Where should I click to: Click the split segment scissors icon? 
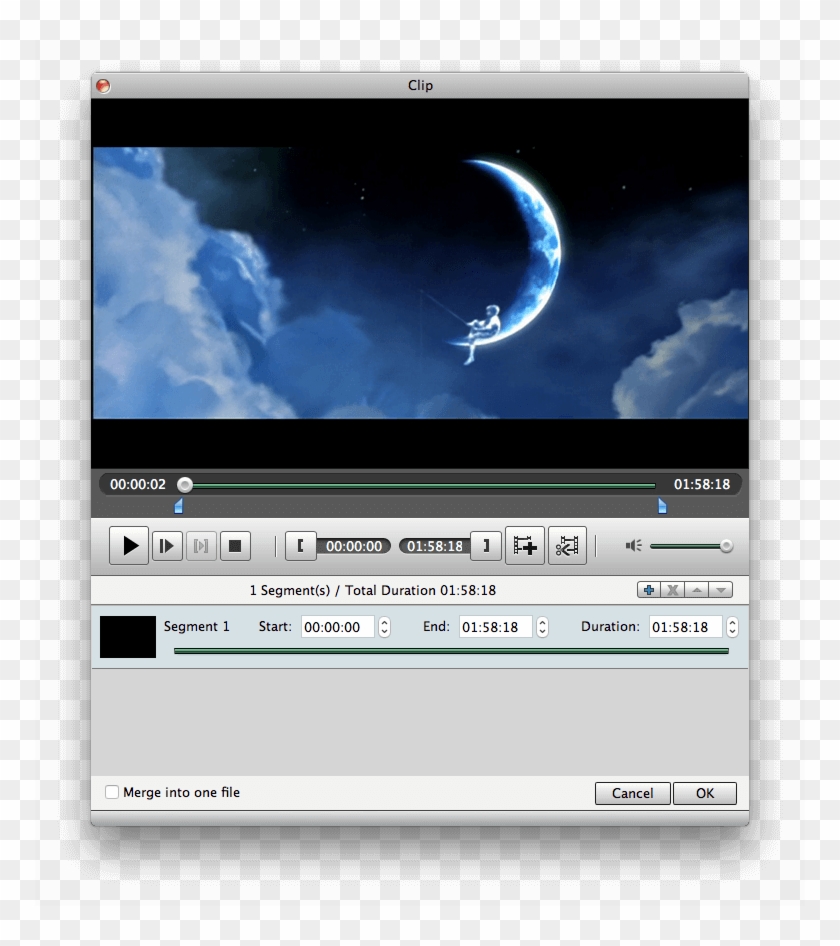tap(567, 545)
